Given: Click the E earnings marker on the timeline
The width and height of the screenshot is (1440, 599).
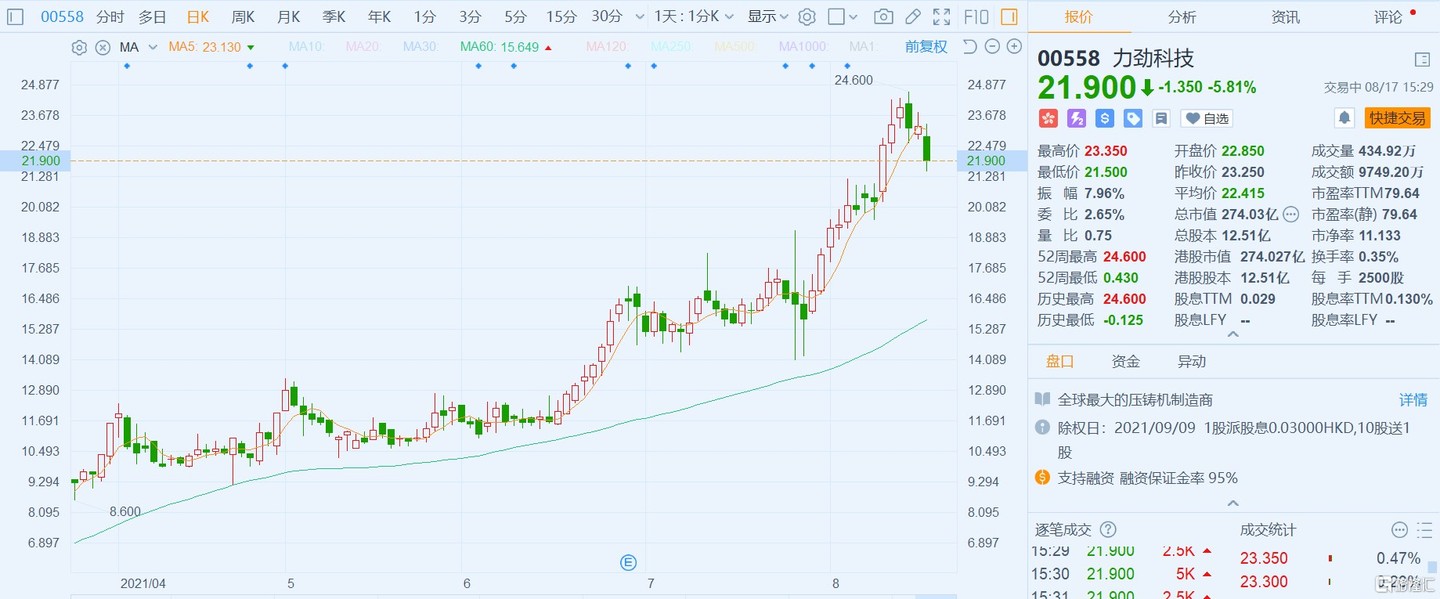Looking at the screenshot, I should pyautogui.click(x=629, y=562).
